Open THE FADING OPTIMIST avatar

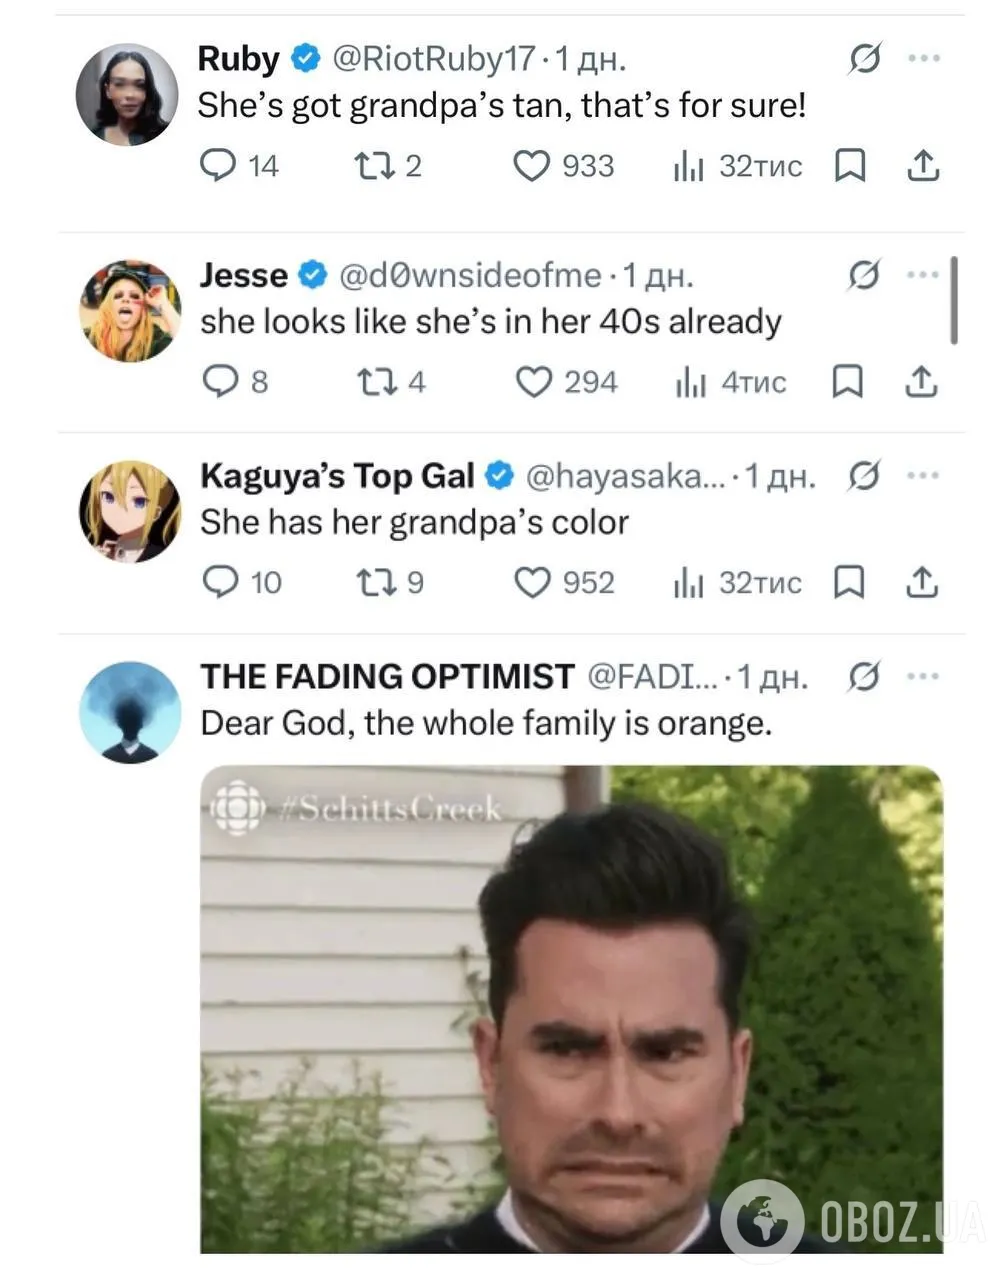[x=130, y=712]
